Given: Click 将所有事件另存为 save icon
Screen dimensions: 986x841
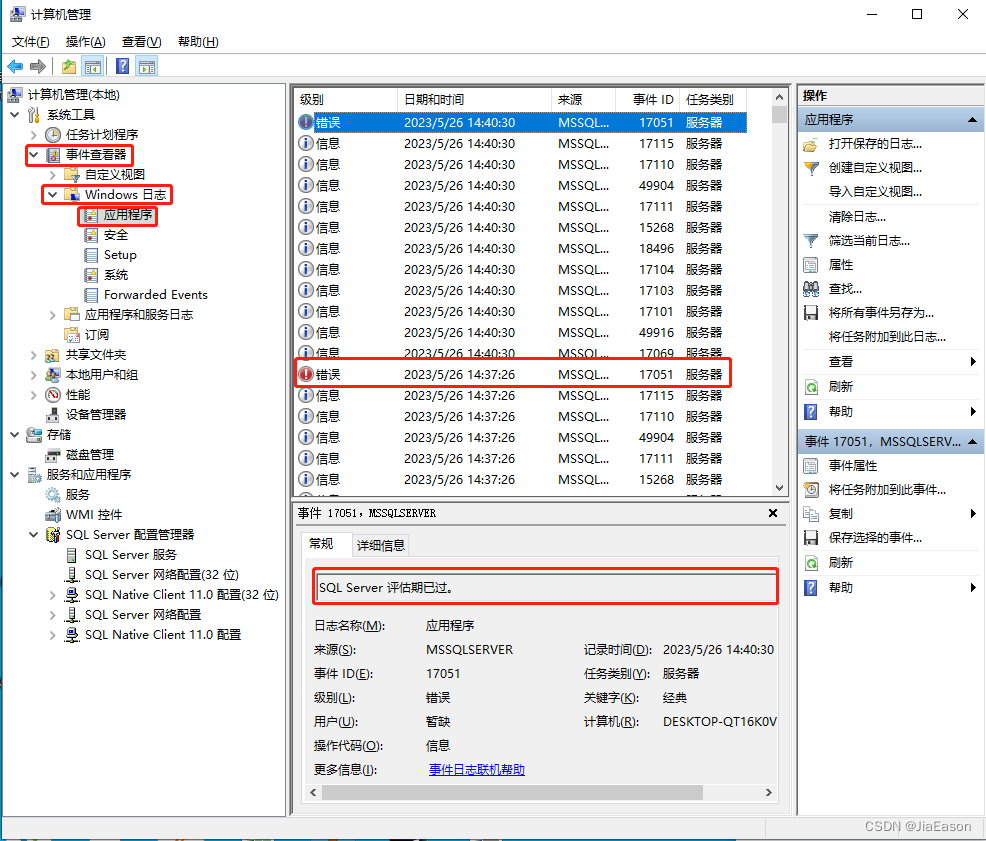Looking at the screenshot, I should click(811, 313).
